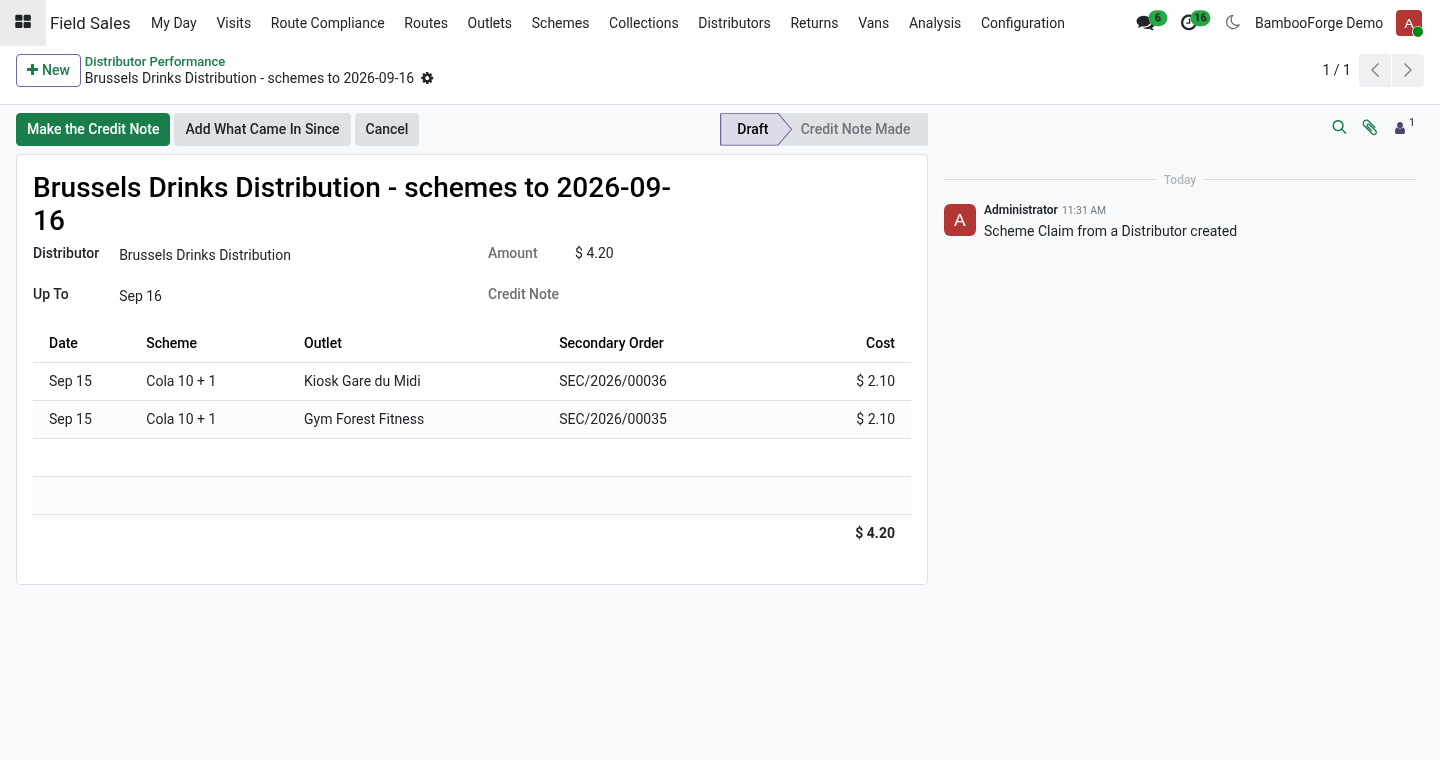Cancel the scheme claim
The height and width of the screenshot is (760, 1440).
point(387,129)
